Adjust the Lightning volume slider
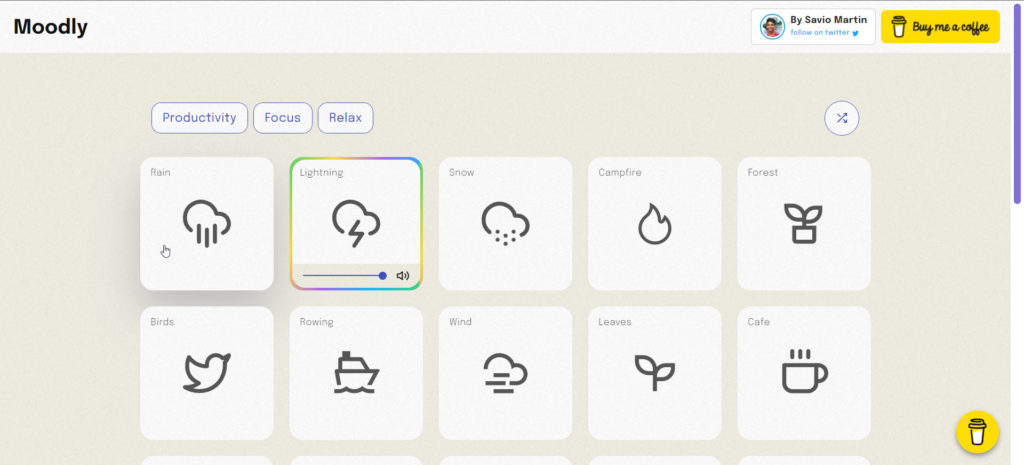Image resolution: width=1024 pixels, height=465 pixels. (345, 276)
